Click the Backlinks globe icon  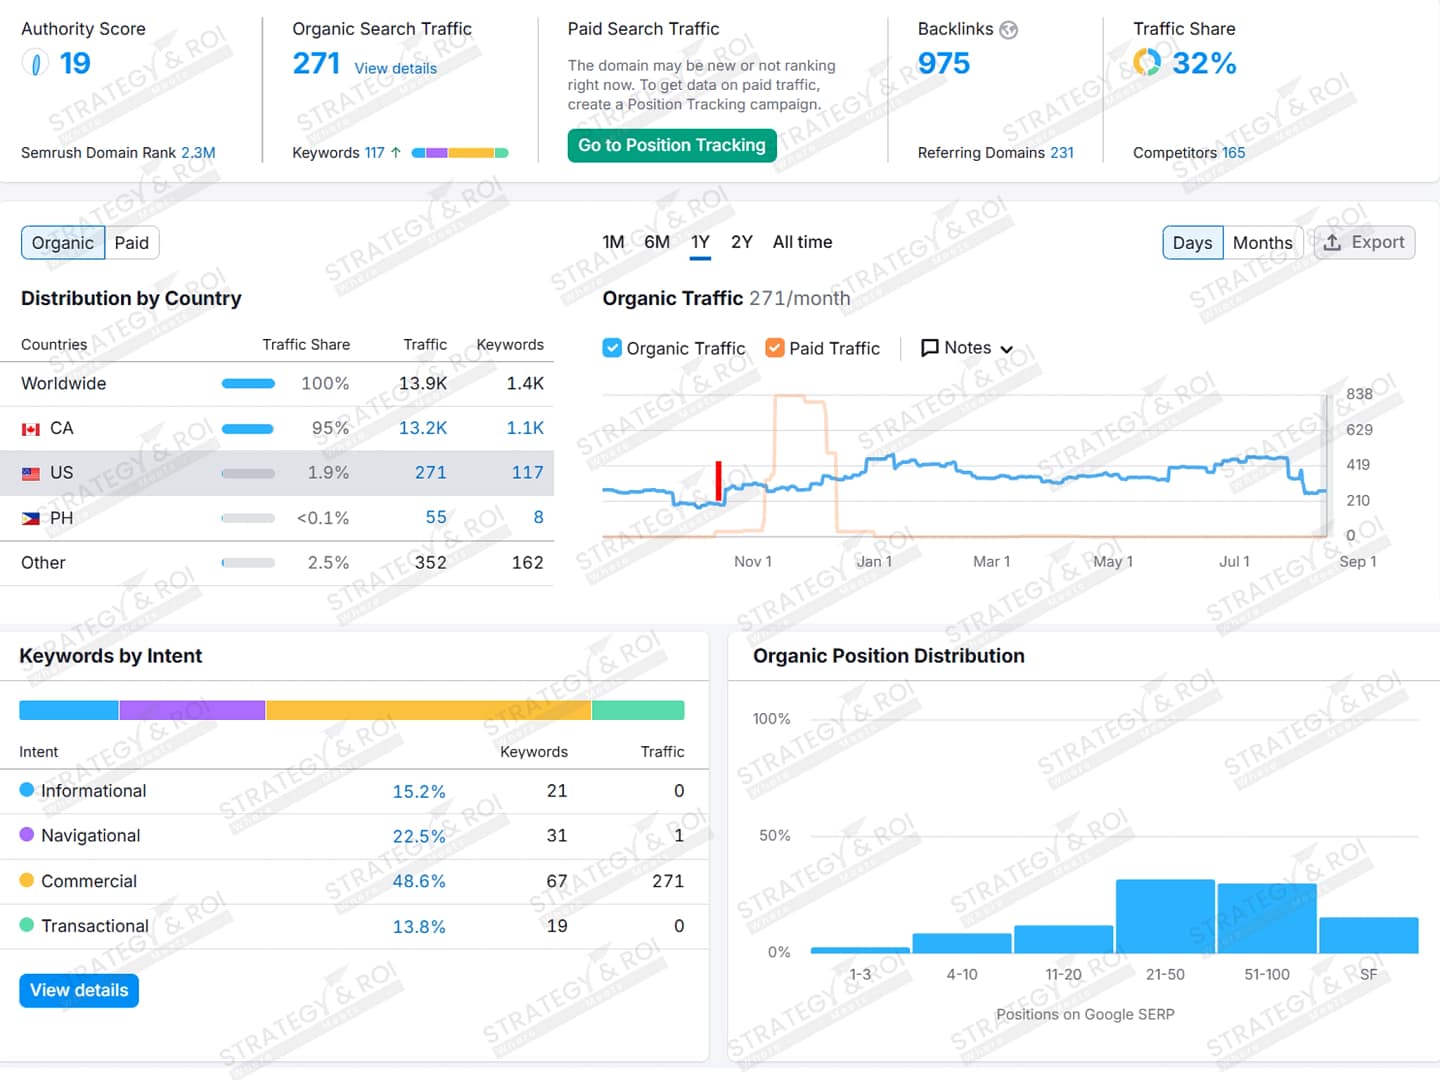point(1009,30)
